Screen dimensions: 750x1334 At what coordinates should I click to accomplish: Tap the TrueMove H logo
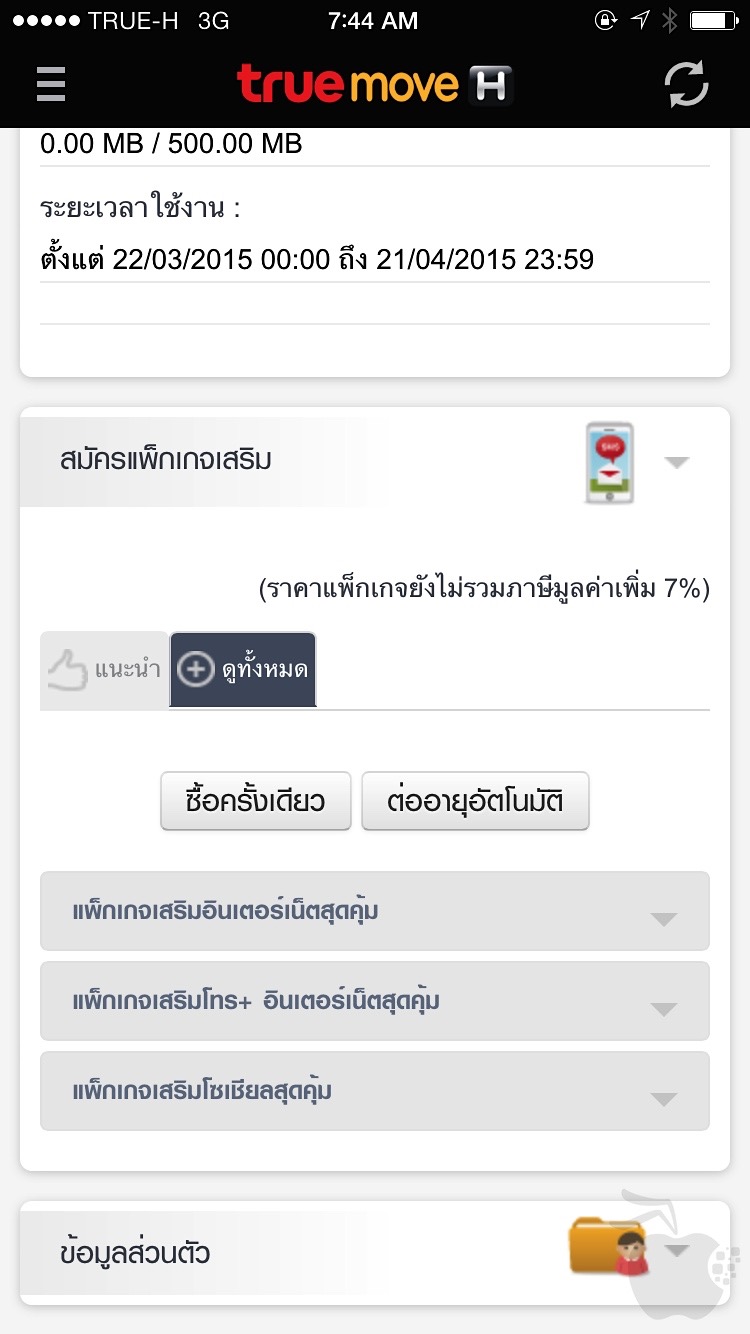coord(375,84)
